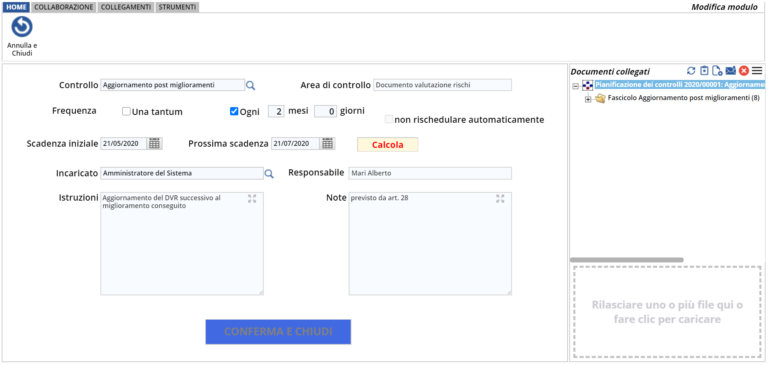Refresh the Documenti collegati panel
Screen dimensions: 768x365
tap(691, 71)
